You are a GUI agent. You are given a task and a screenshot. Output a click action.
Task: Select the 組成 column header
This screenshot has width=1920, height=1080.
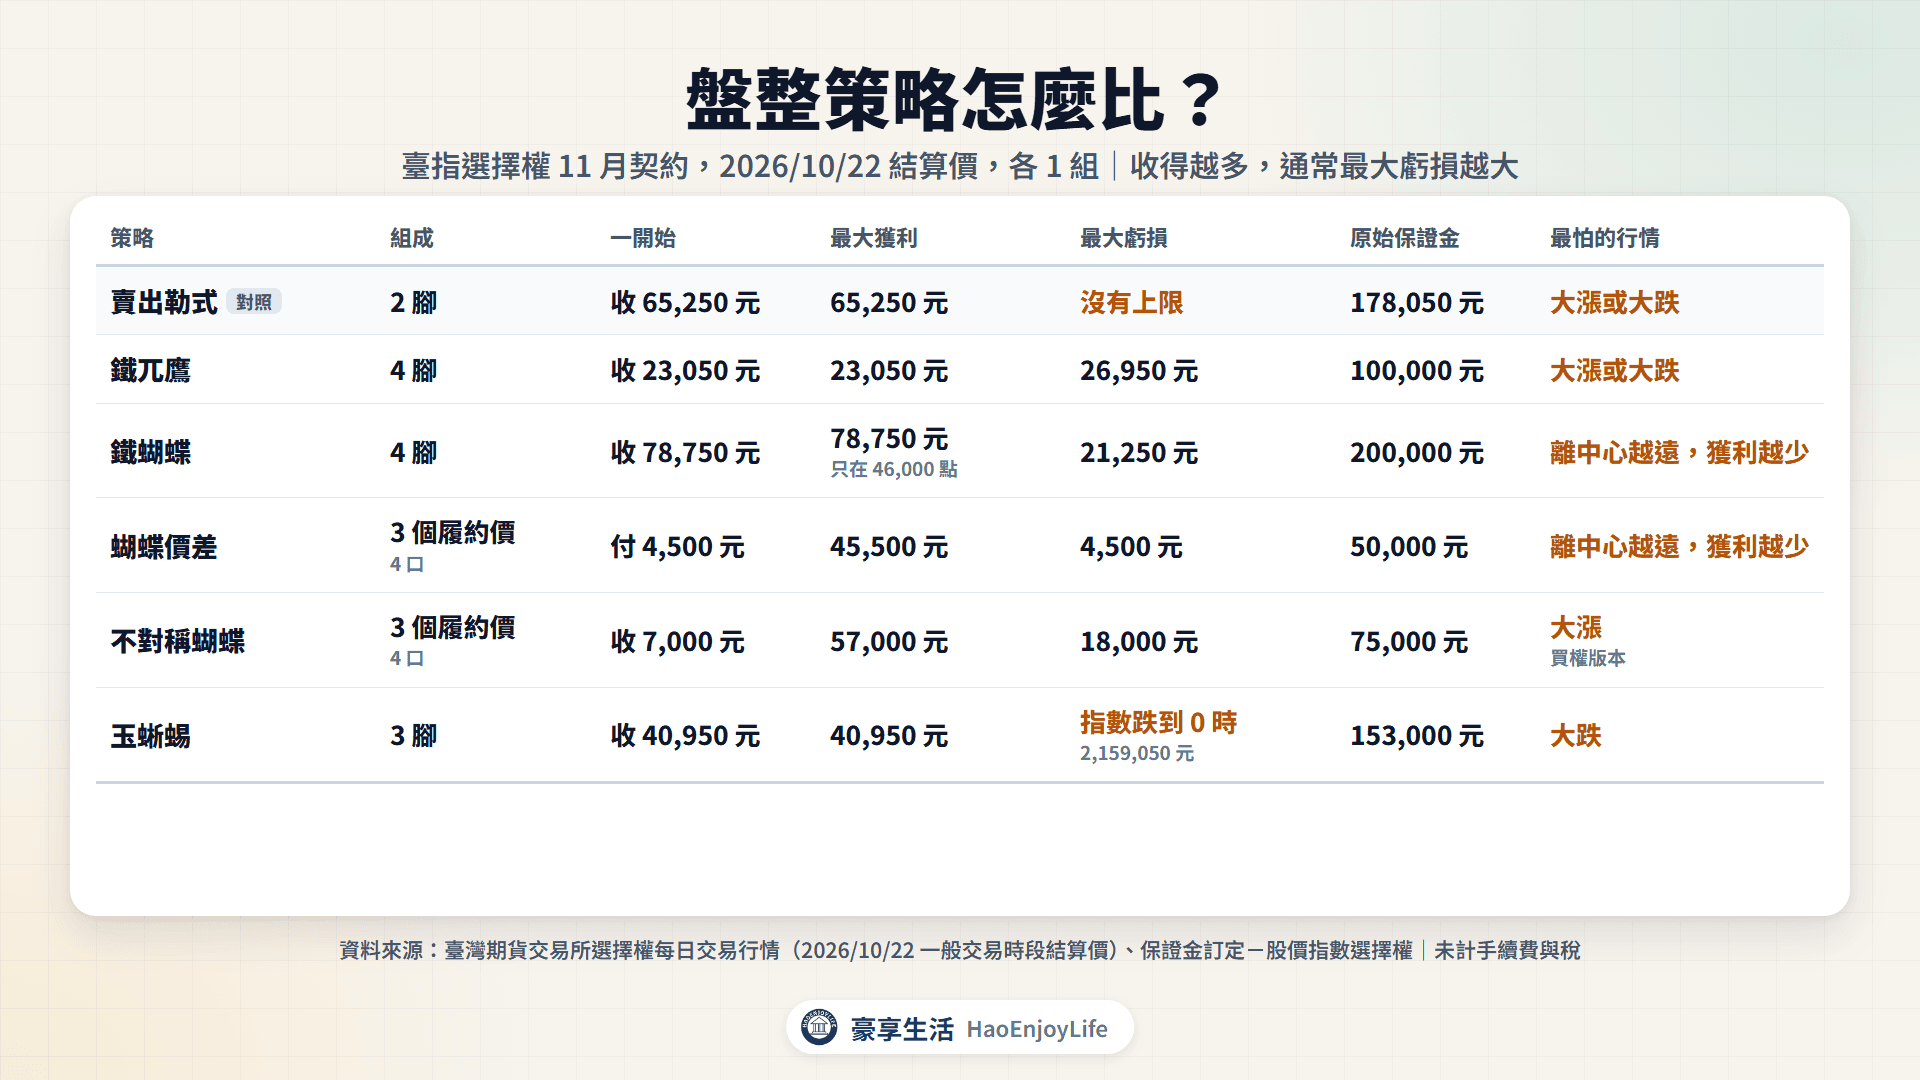tap(412, 238)
